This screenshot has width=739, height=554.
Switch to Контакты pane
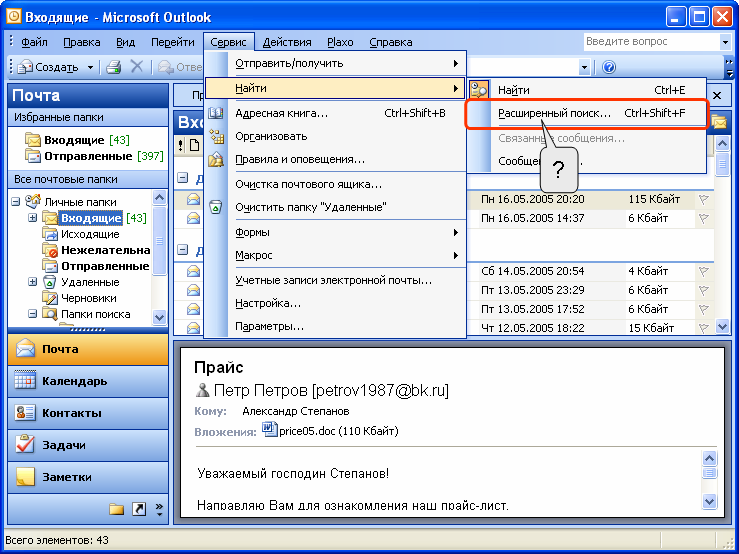pos(88,413)
